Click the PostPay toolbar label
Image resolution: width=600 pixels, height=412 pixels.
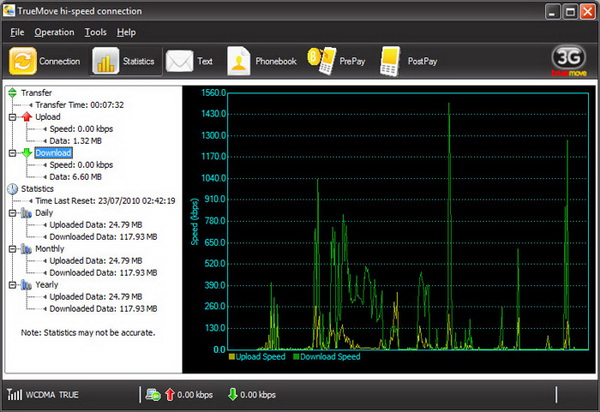coord(422,61)
